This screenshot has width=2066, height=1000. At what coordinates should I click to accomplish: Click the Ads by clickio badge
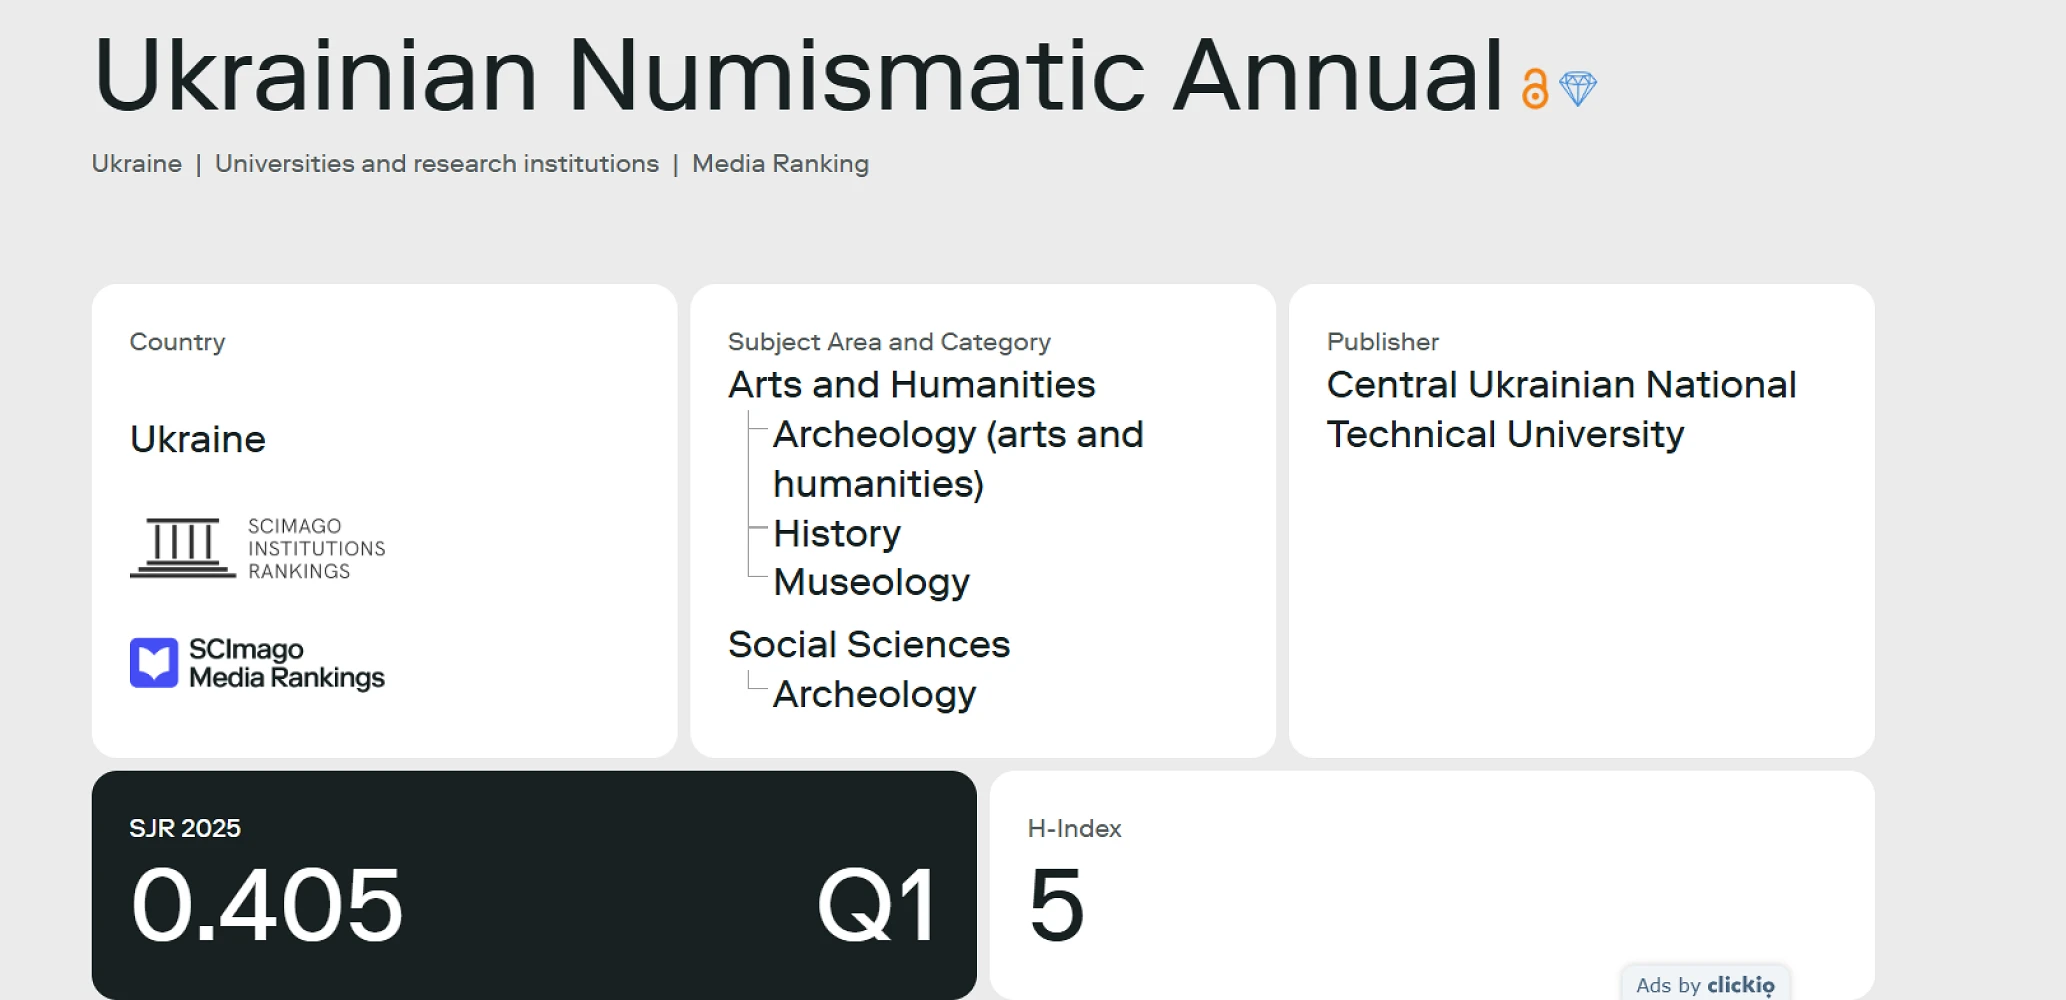point(1705,985)
